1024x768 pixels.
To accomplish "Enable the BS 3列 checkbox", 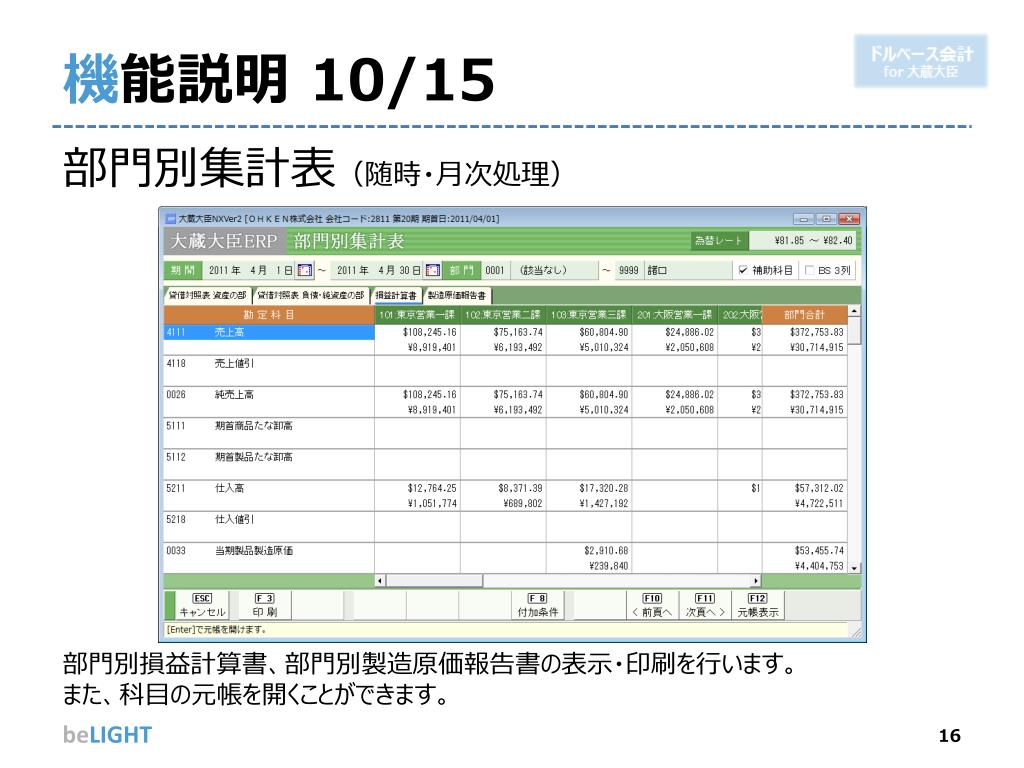I will [809, 270].
